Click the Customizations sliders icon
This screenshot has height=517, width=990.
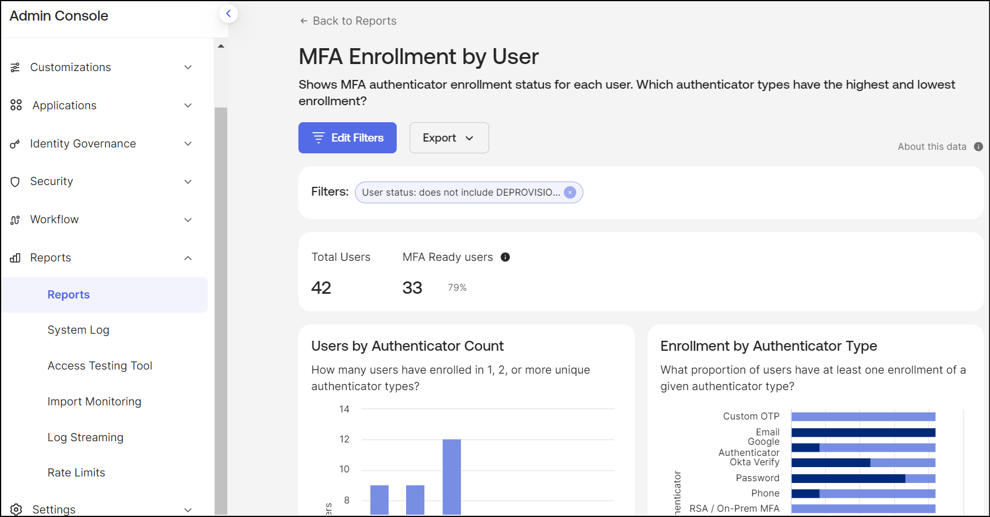(x=15, y=67)
